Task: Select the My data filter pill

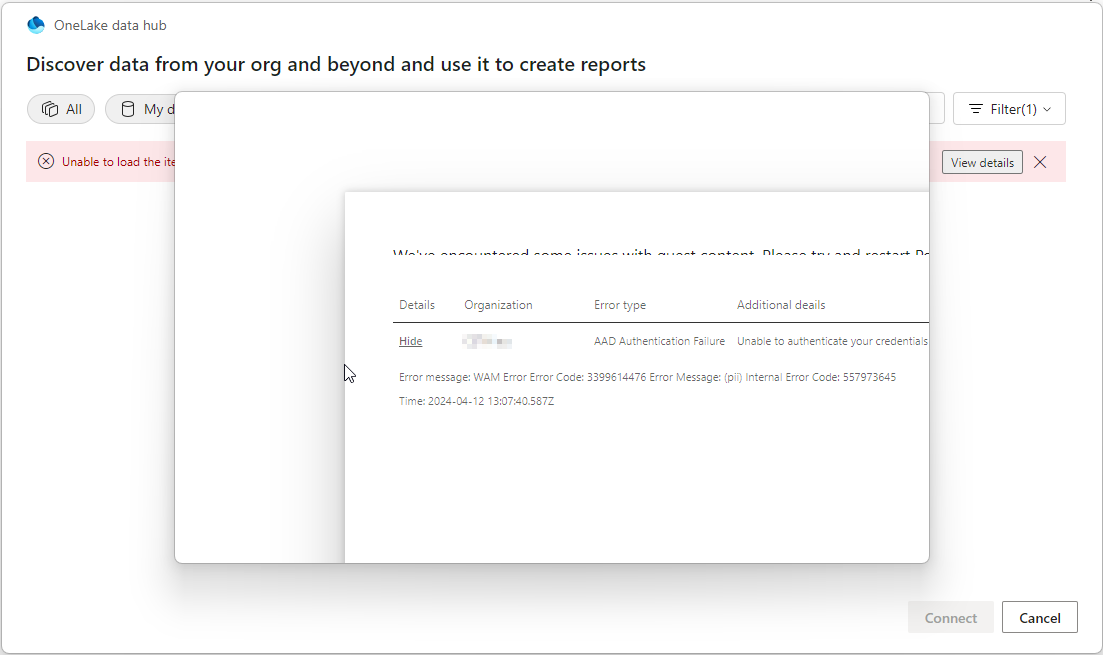Action: pyautogui.click(x=140, y=109)
